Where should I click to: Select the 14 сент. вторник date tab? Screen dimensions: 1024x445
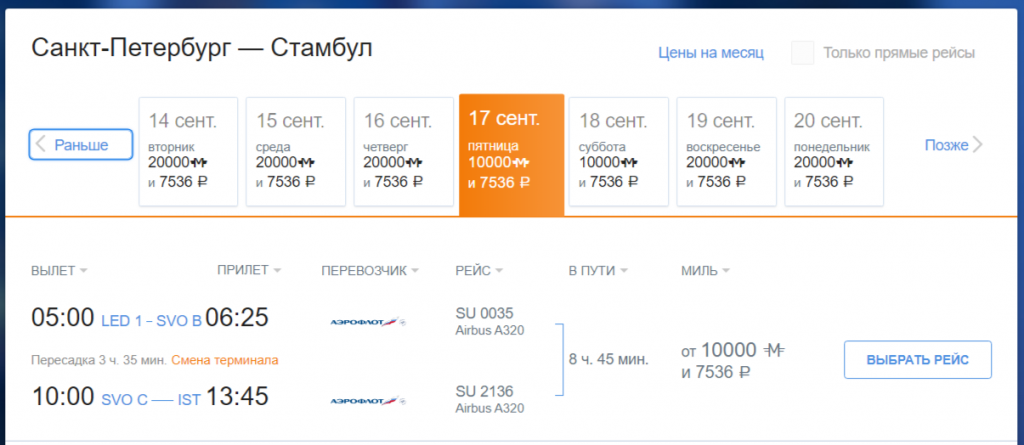pos(188,152)
